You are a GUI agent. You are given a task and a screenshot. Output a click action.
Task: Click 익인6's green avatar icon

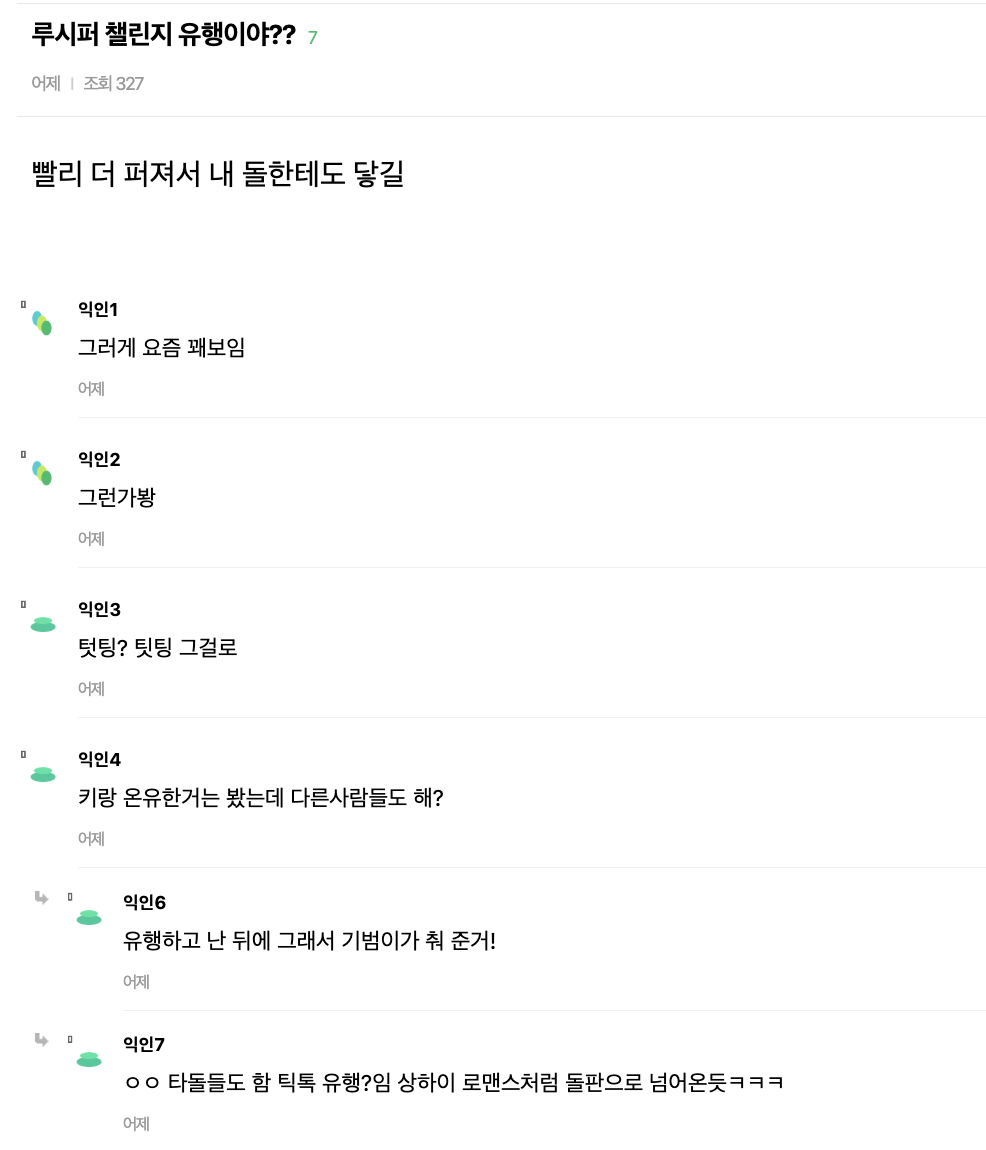[89, 917]
